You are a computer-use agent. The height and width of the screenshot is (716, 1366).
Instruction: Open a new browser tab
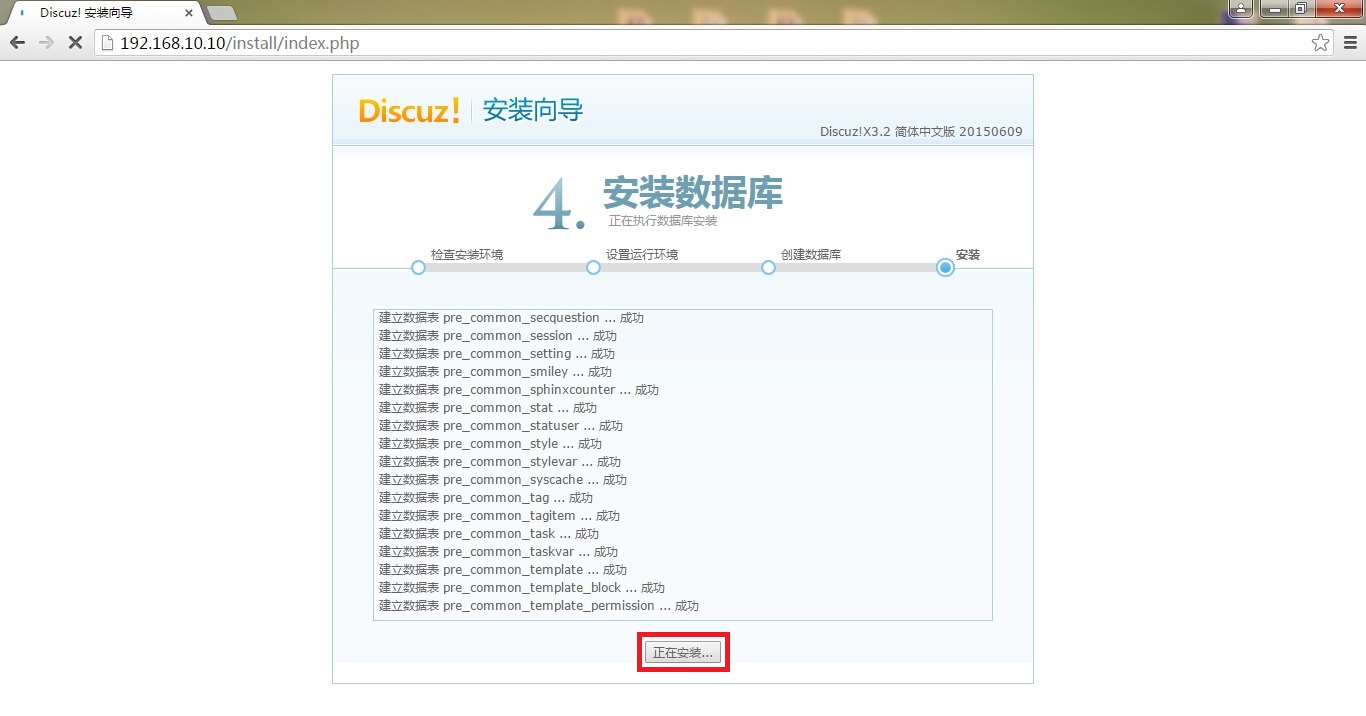[x=221, y=13]
